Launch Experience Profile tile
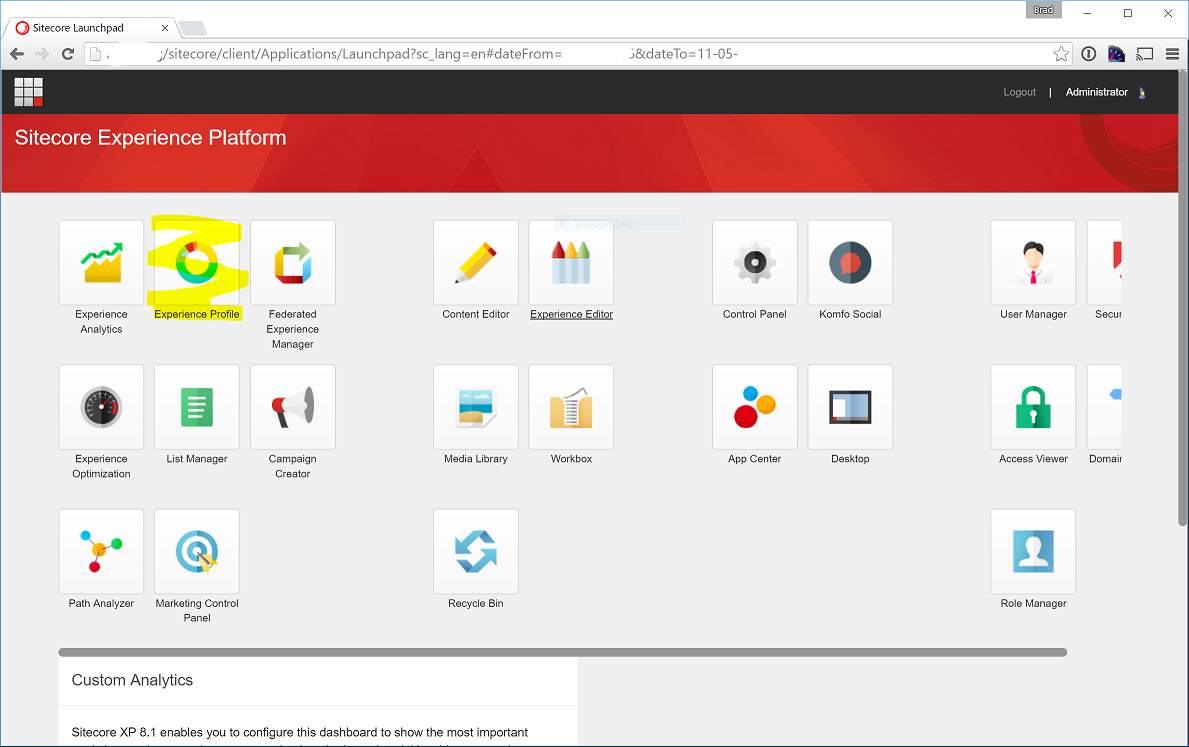This screenshot has width=1189, height=747. [196, 262]
